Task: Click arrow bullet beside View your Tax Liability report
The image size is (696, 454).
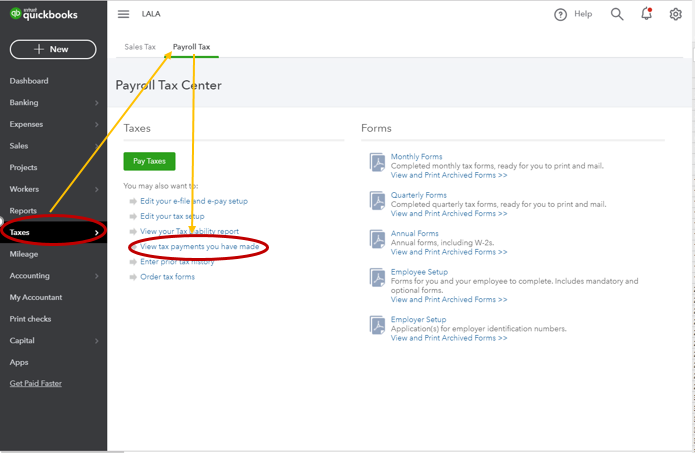Action: click(x=133, y=232)
